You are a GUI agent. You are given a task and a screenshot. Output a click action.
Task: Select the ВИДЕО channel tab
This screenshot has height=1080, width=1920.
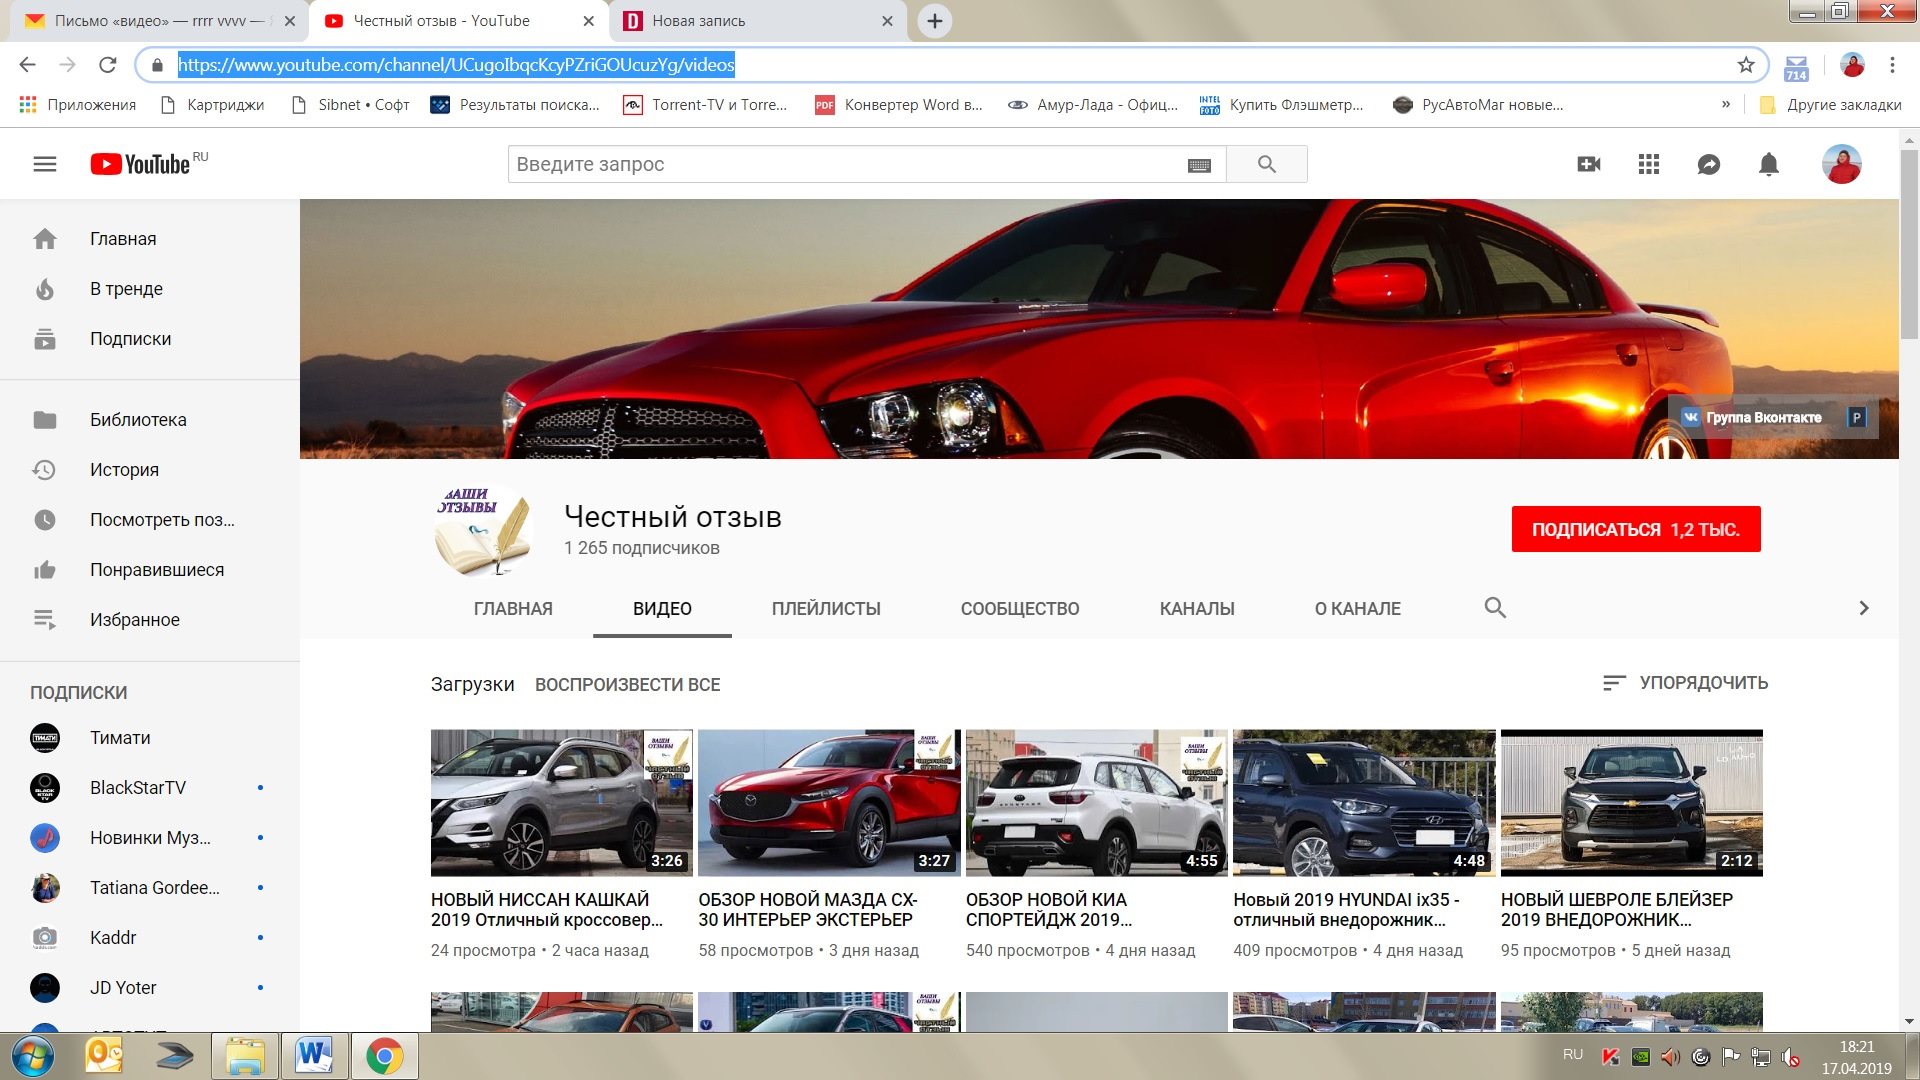tap(662, 609)
